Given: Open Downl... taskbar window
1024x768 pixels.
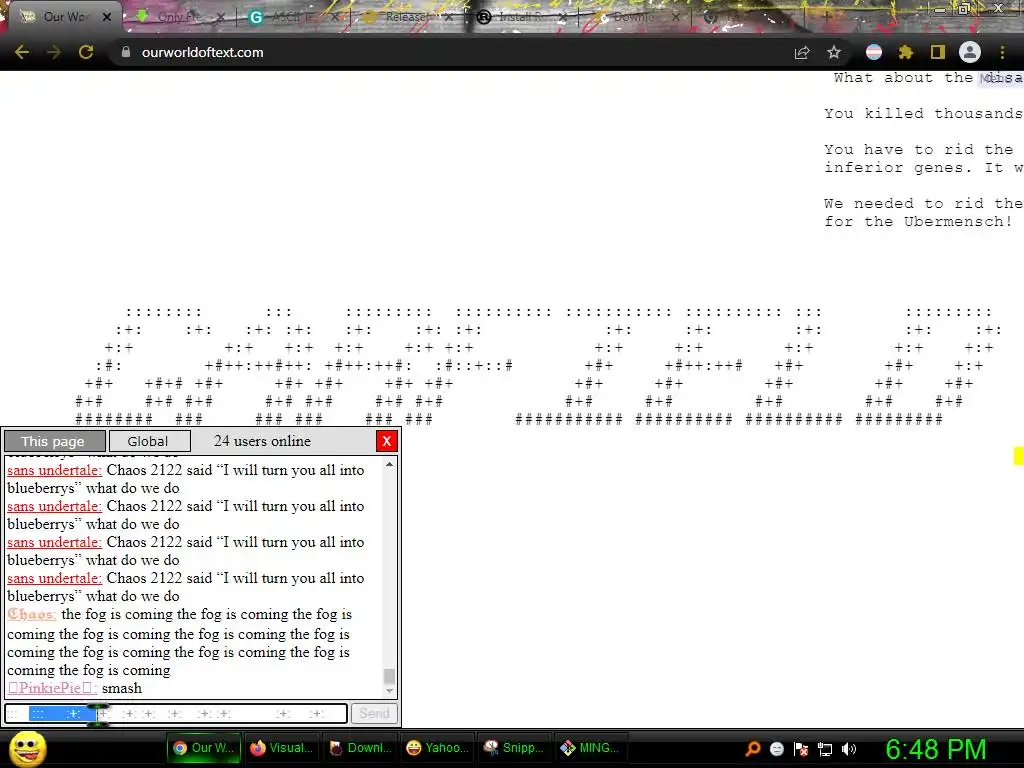Looking at the screenshot, I should [360, 748].
